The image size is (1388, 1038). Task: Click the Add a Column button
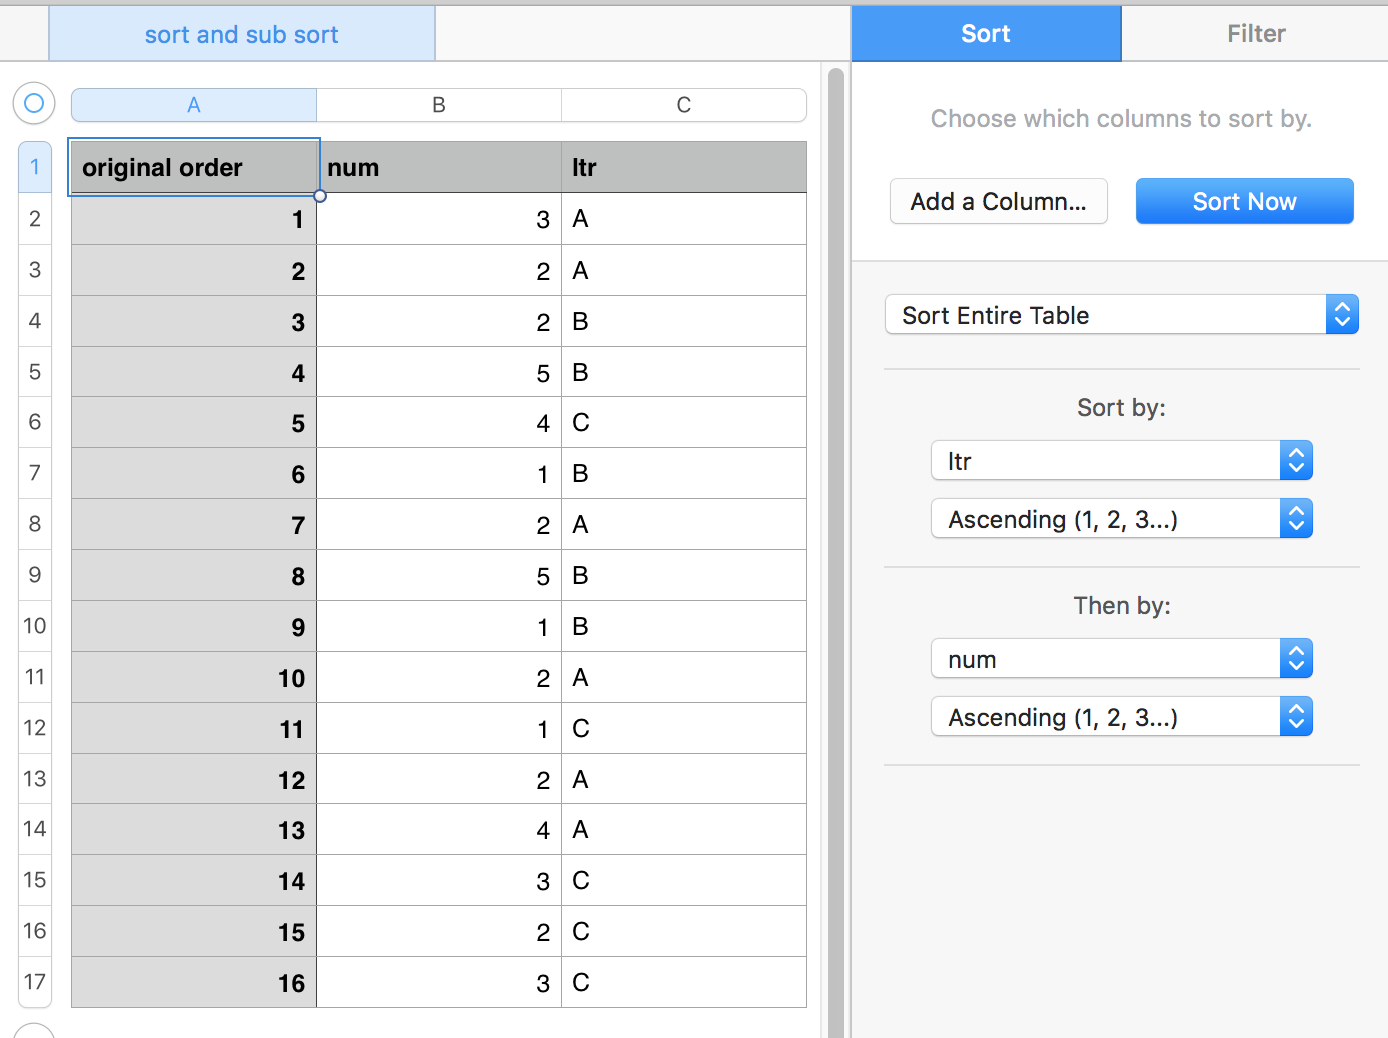(998, 201)
